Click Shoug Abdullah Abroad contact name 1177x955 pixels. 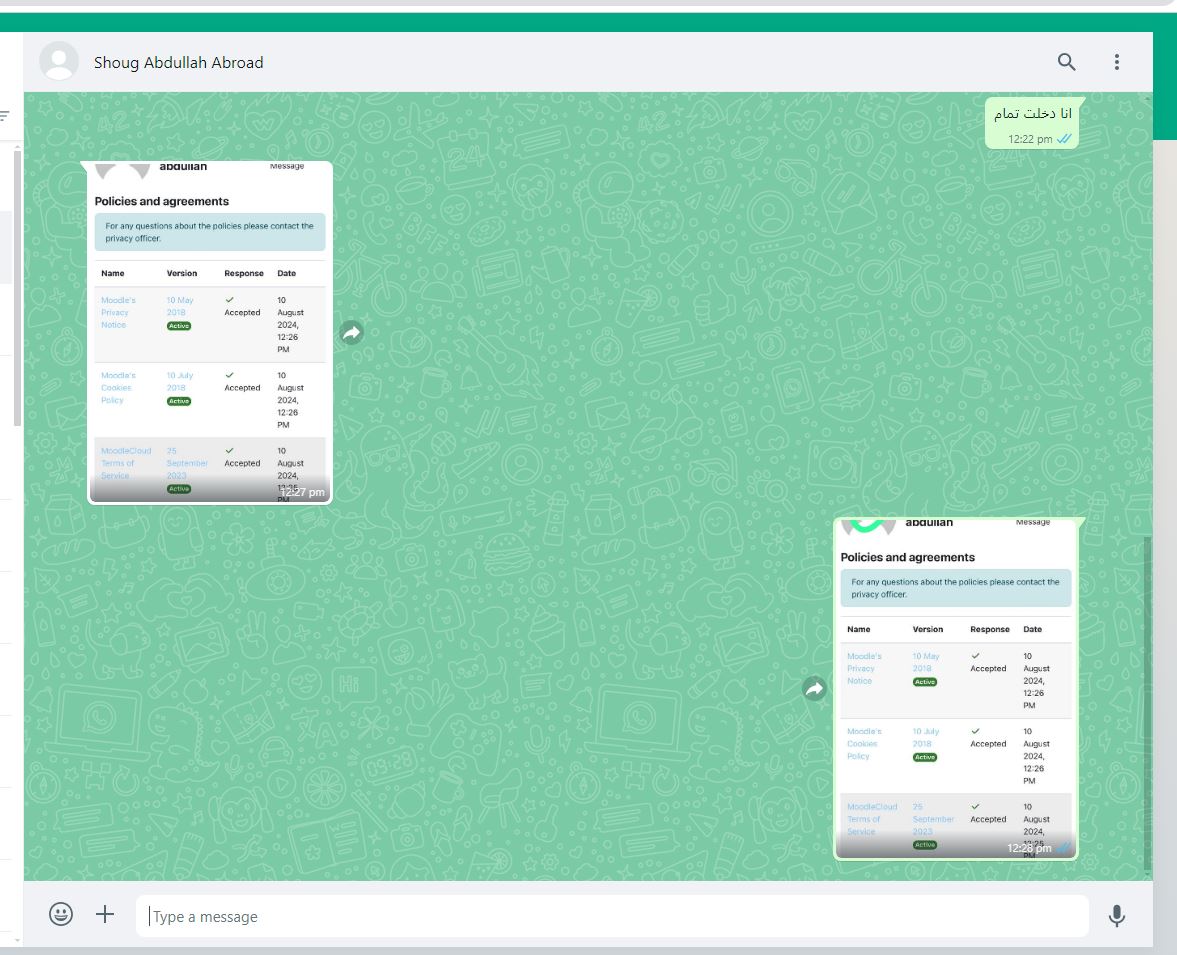179,62
